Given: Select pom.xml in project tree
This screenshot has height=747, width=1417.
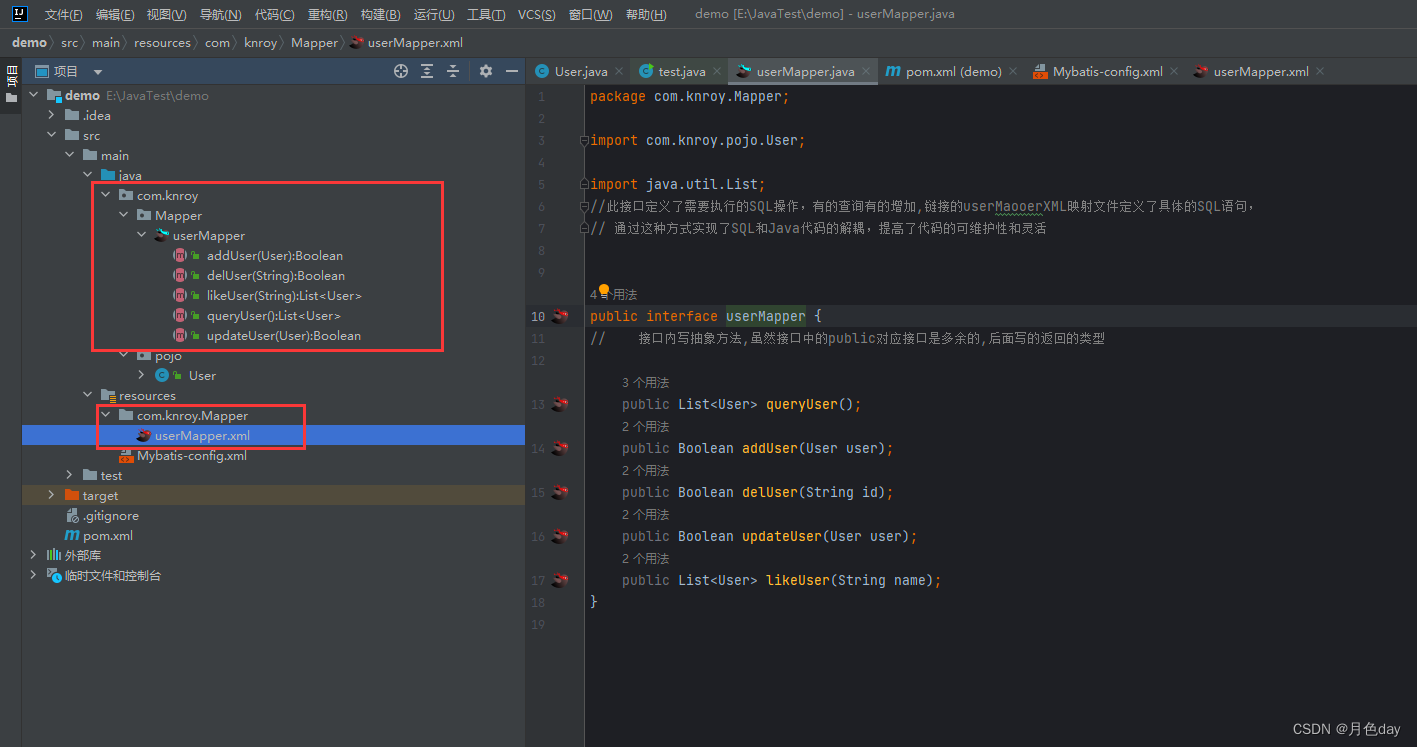Looking at the screenshot, I should [108, 535].
